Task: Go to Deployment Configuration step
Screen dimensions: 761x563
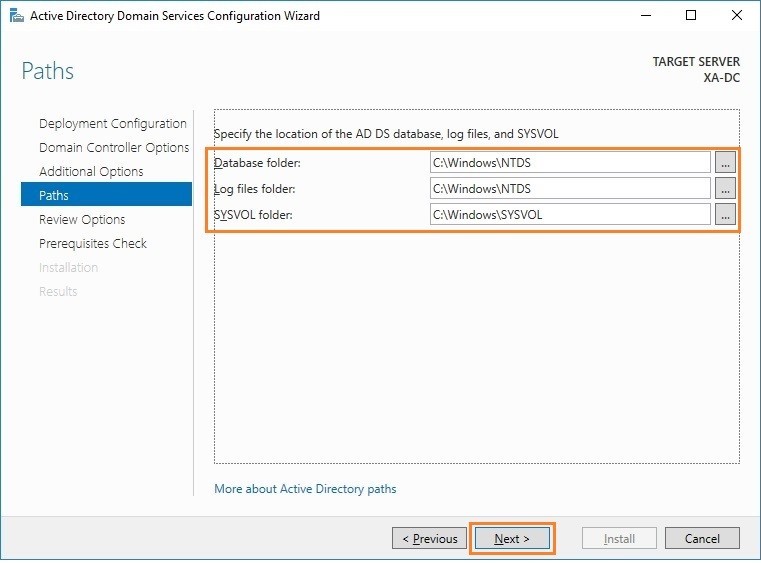Action: (x=113, y=124)
